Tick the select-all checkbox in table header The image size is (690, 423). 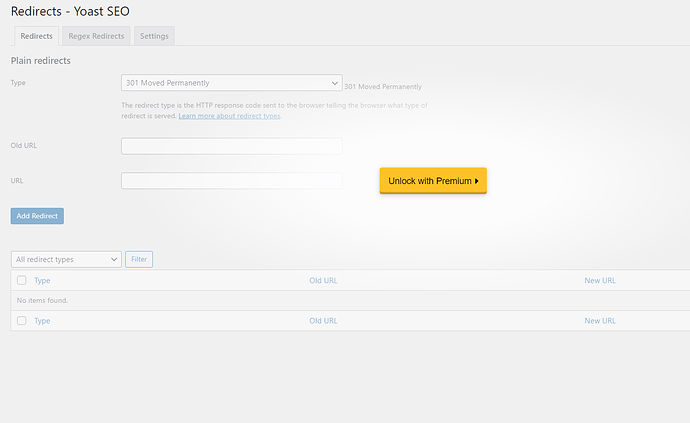(x=22, y=281)
